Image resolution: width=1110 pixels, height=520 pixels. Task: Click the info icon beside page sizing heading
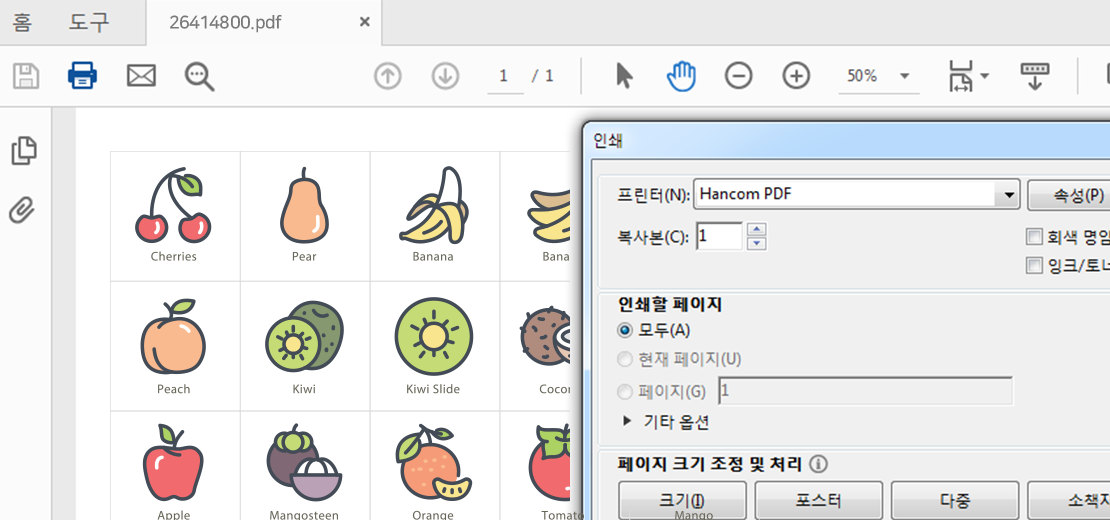coord(818,465)
